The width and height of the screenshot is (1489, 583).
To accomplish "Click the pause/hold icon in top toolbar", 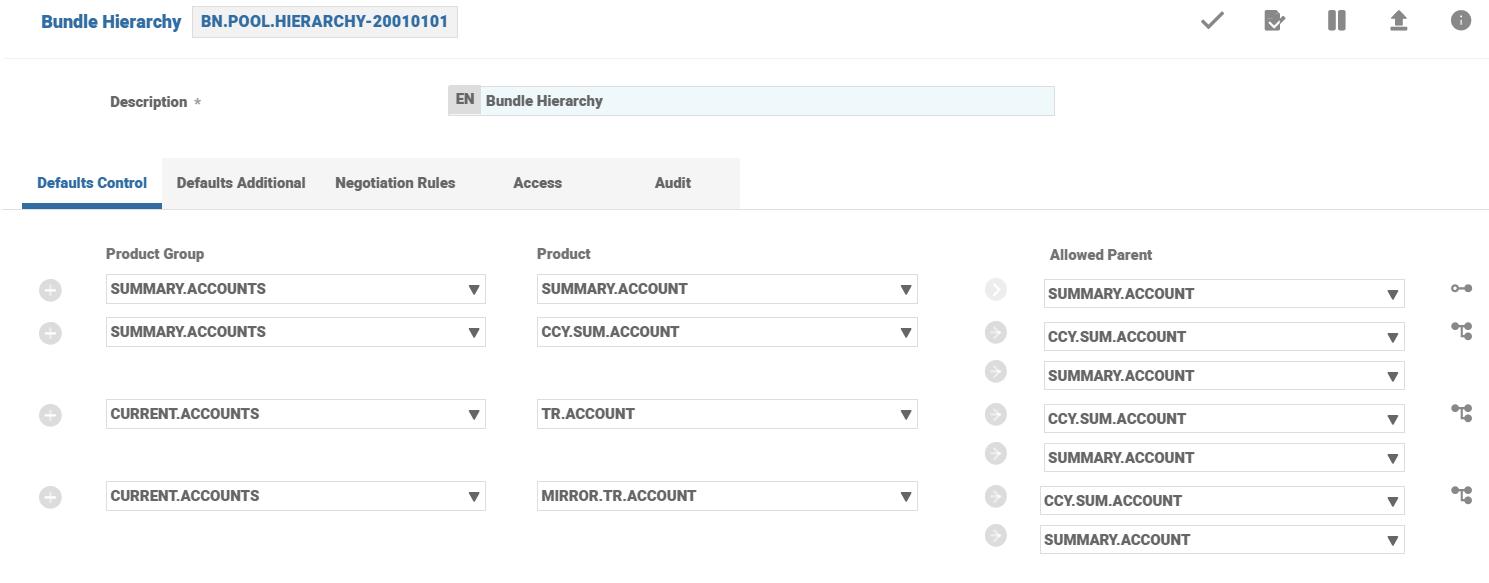I will (1336, 21).
